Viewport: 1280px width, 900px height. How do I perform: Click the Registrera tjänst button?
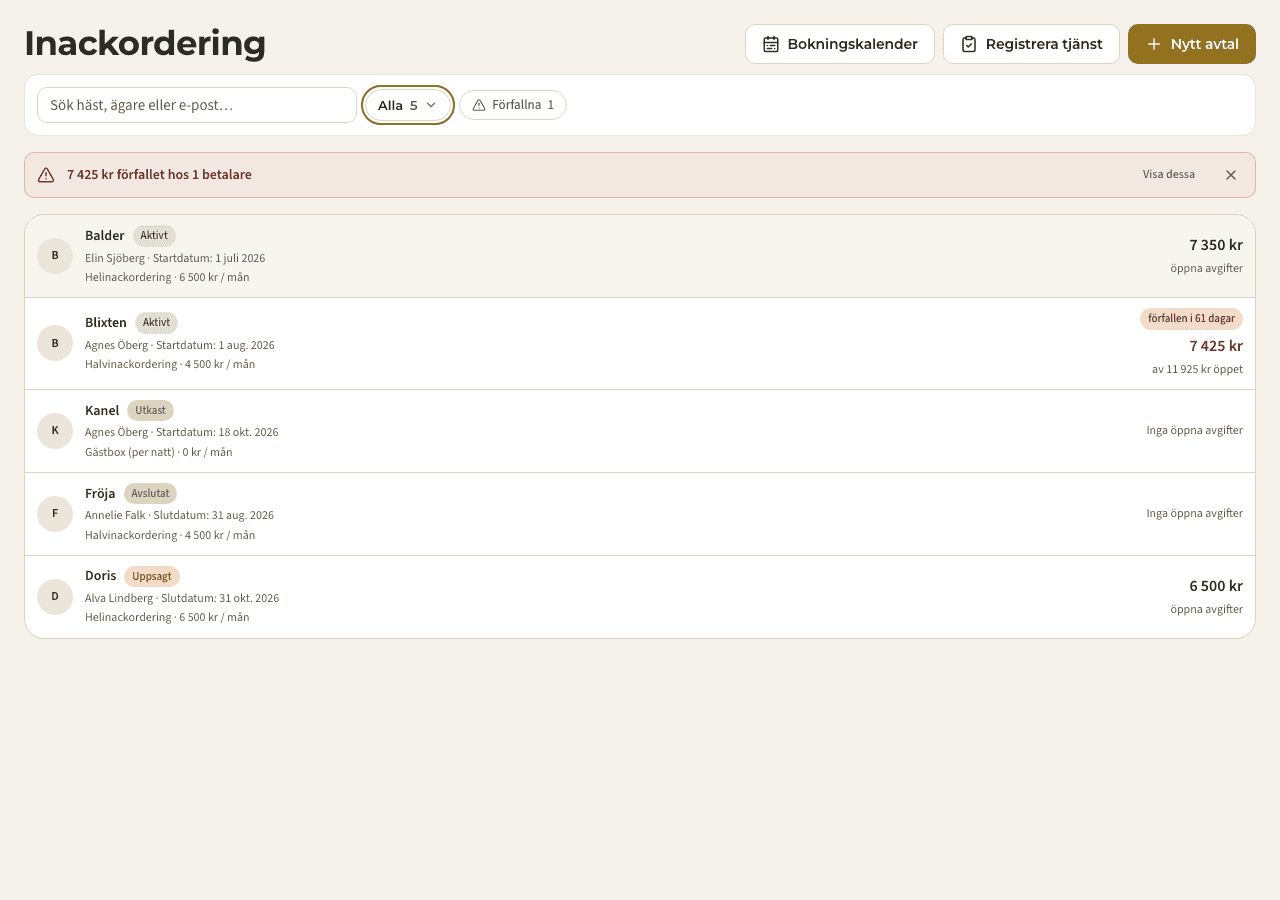(1031, 44)
